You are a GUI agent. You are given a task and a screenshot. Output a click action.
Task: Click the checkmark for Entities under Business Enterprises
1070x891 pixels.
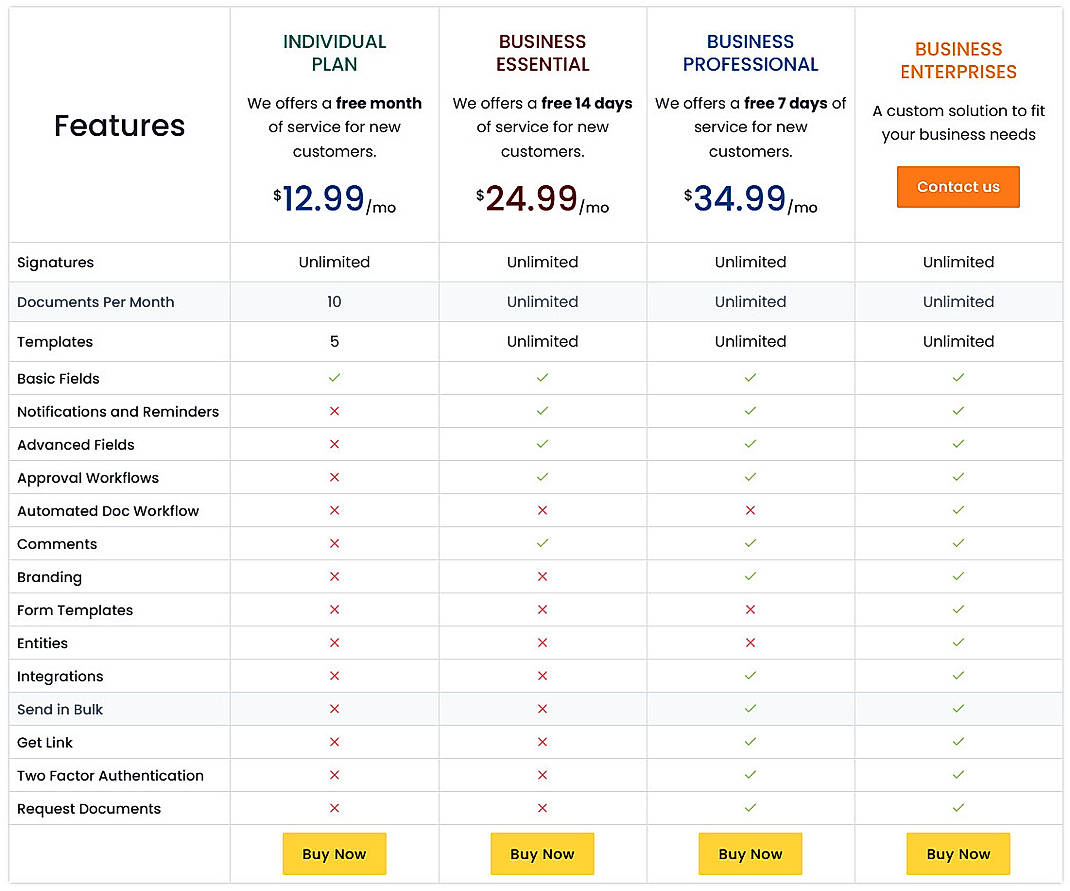(958, 642)
